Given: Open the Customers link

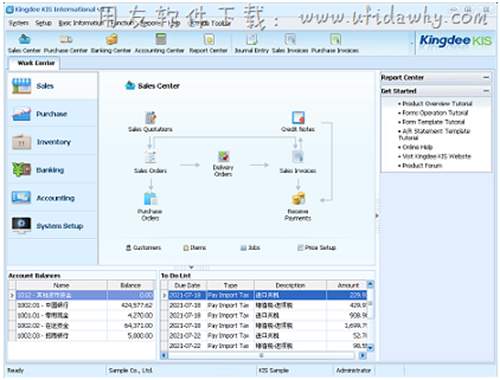Looking at the screenshot, I should coord(144,248).
